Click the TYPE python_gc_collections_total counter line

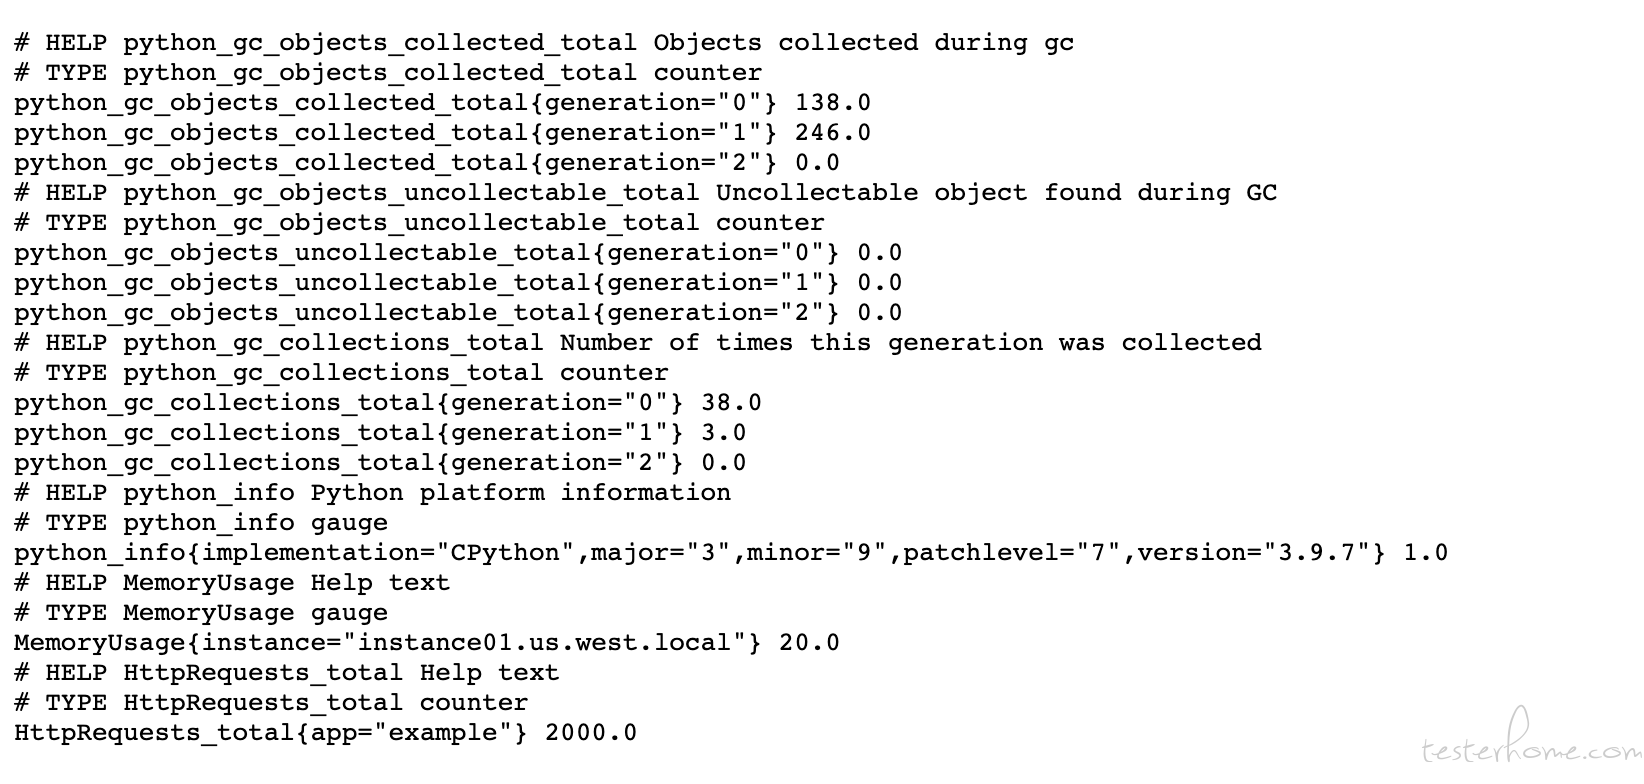341,373
